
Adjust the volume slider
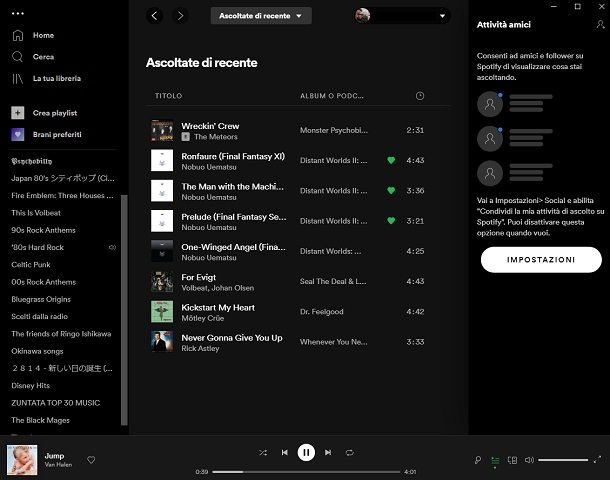tap(563, 460)
